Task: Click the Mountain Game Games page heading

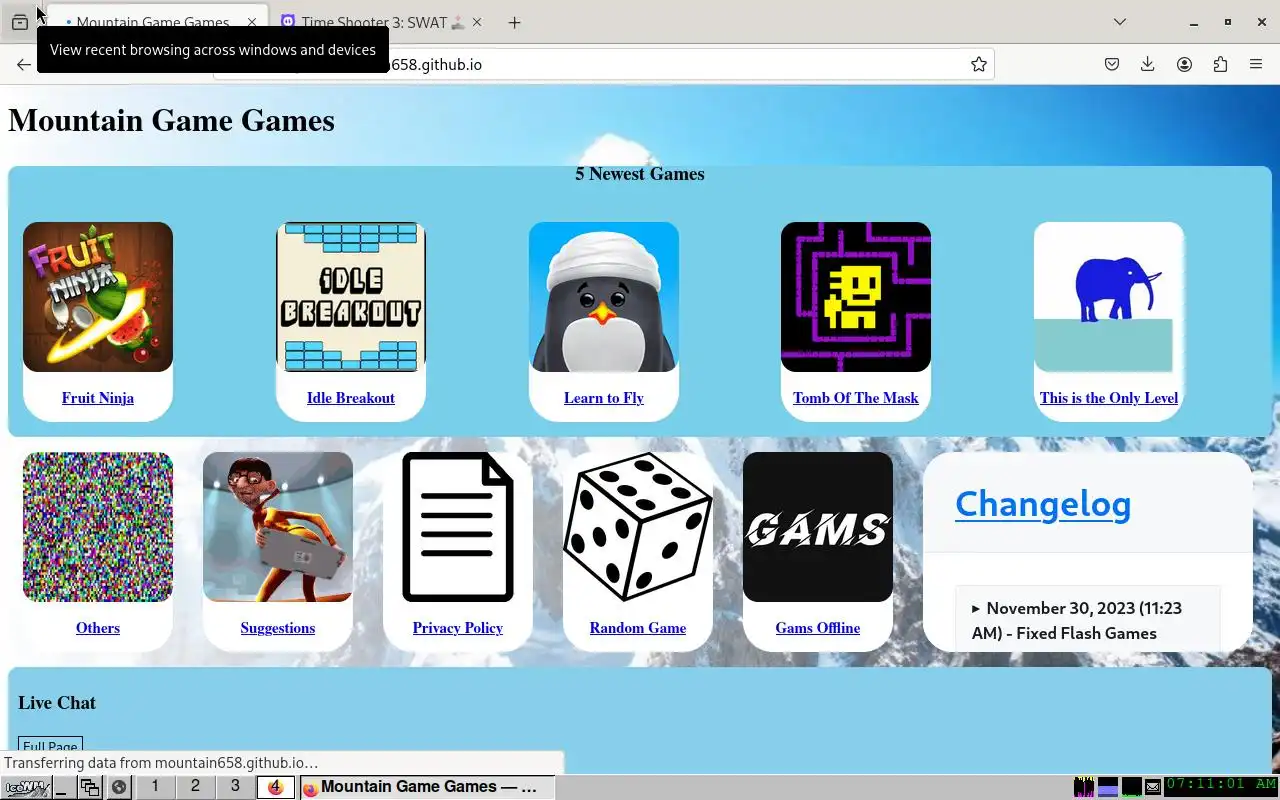Action: tap(171, 121)
